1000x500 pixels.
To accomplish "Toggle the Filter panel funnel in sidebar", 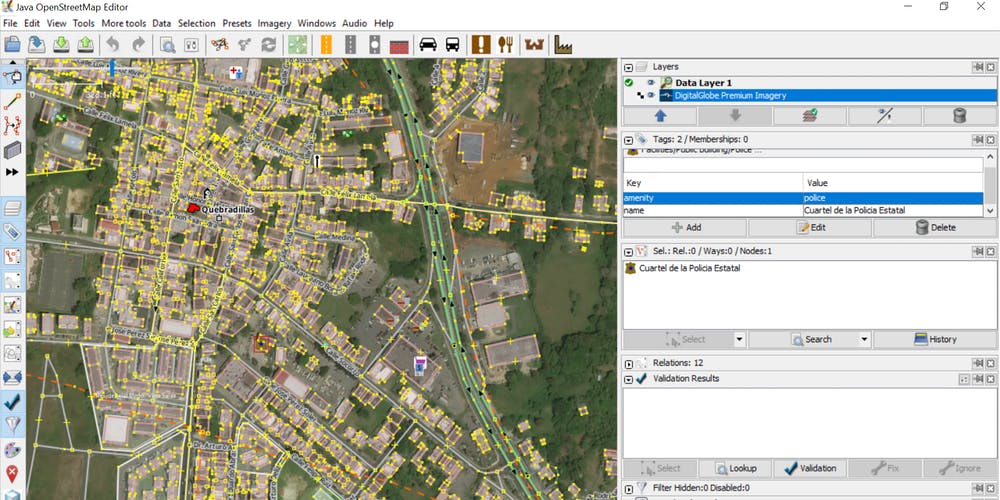I will click(x=12, y=425).
